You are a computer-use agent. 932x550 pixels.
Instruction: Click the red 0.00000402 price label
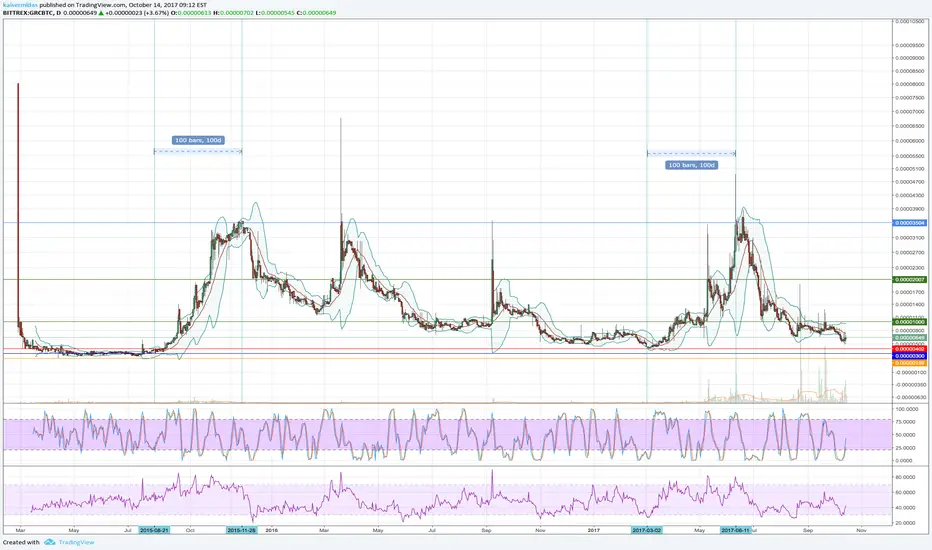click(x=910, y=349)
